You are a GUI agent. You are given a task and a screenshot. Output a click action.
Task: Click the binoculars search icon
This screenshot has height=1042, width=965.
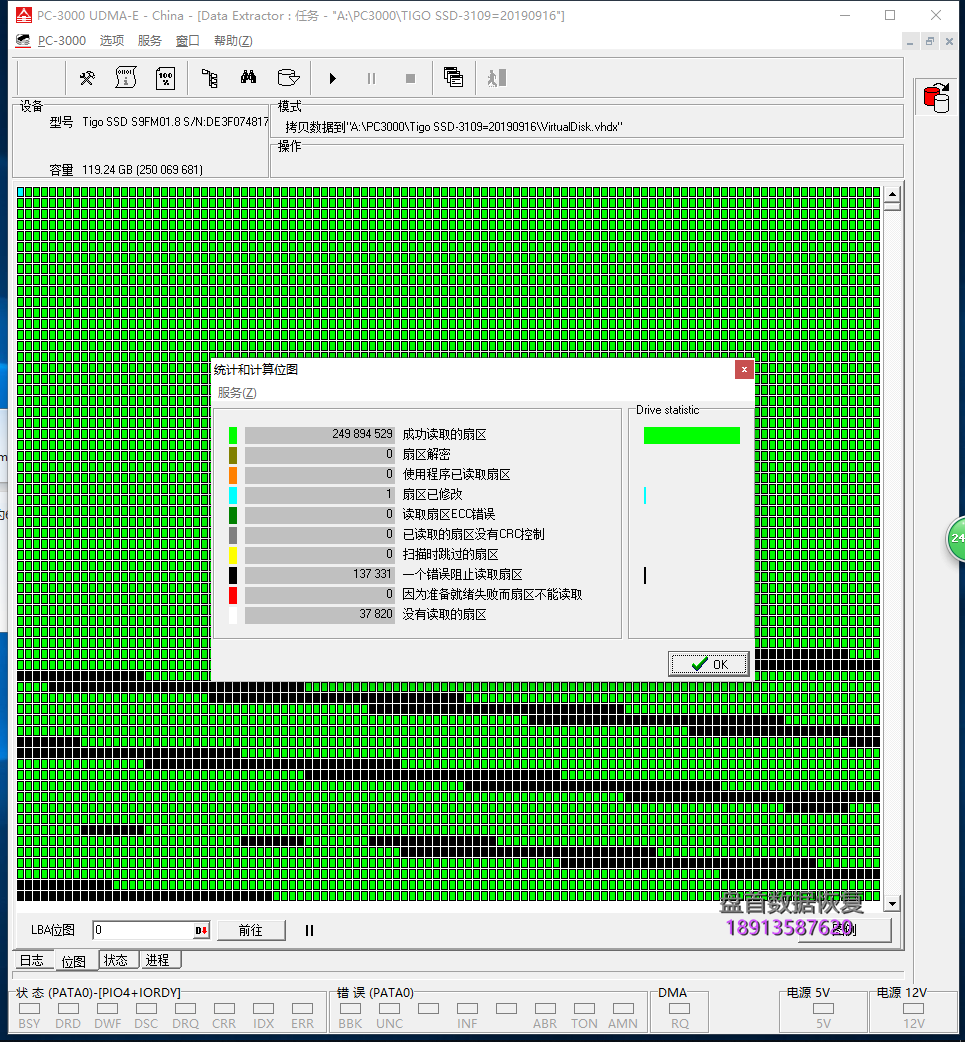pos(248,78)
